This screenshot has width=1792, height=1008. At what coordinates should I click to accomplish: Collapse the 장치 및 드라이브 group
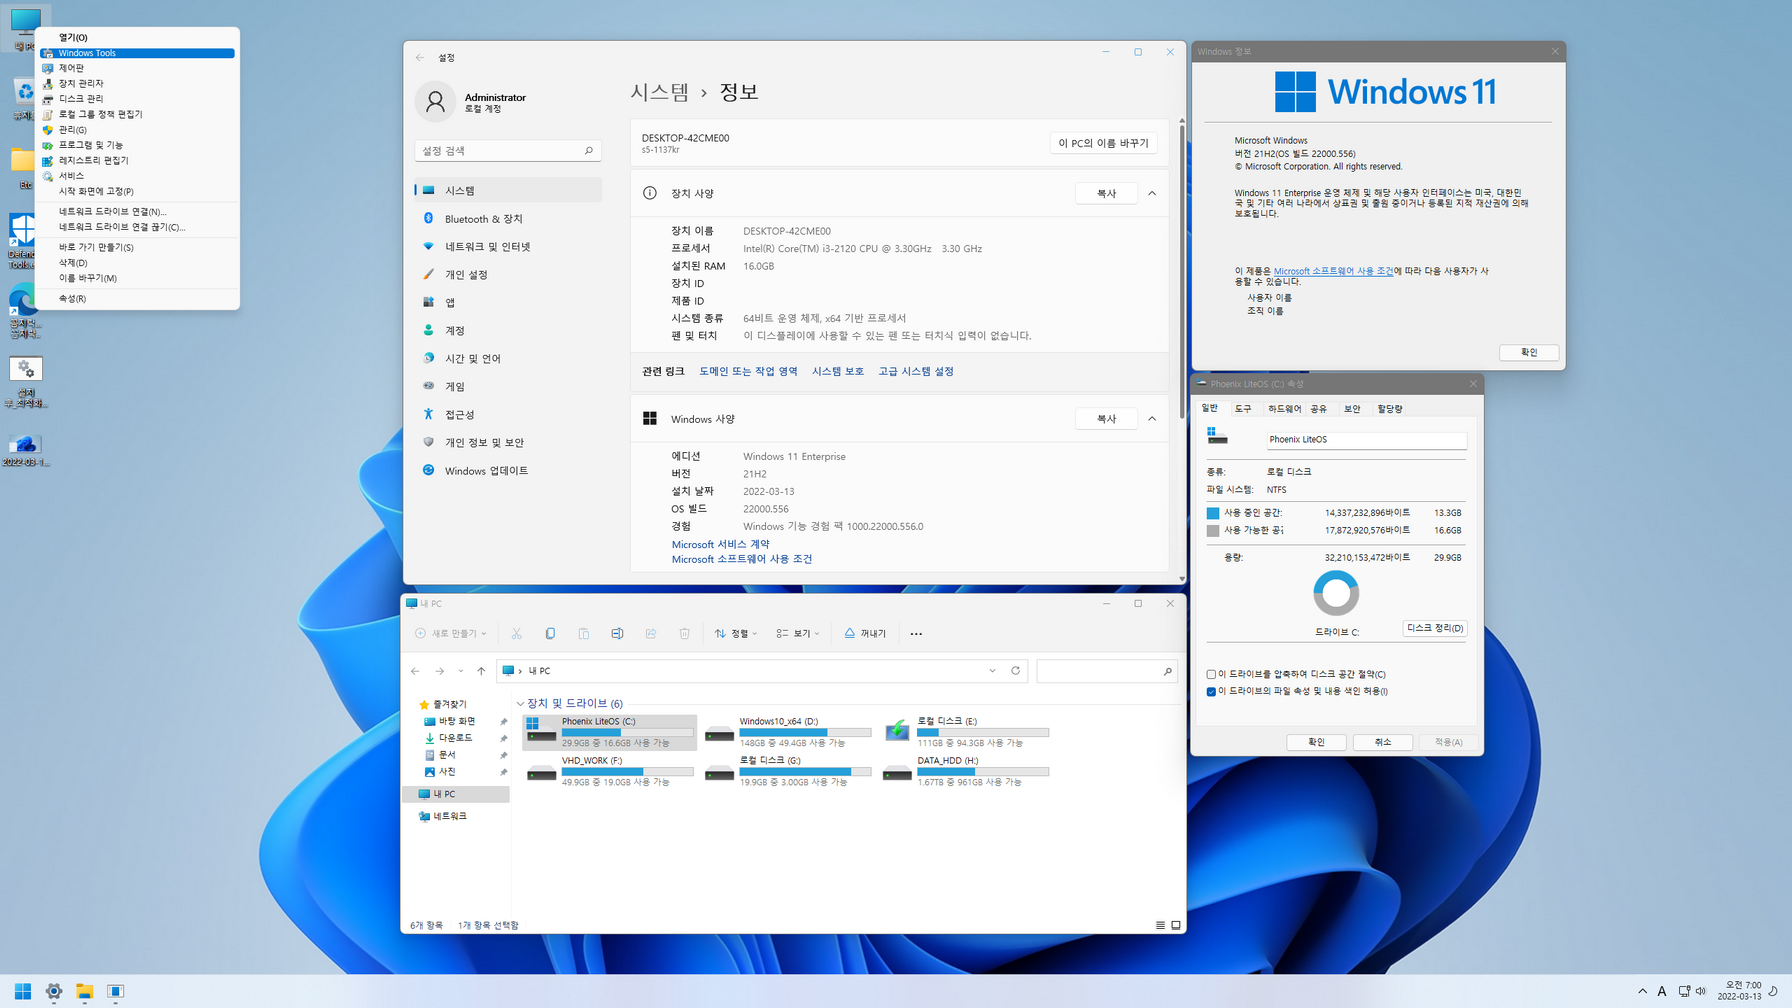(520, 704)
